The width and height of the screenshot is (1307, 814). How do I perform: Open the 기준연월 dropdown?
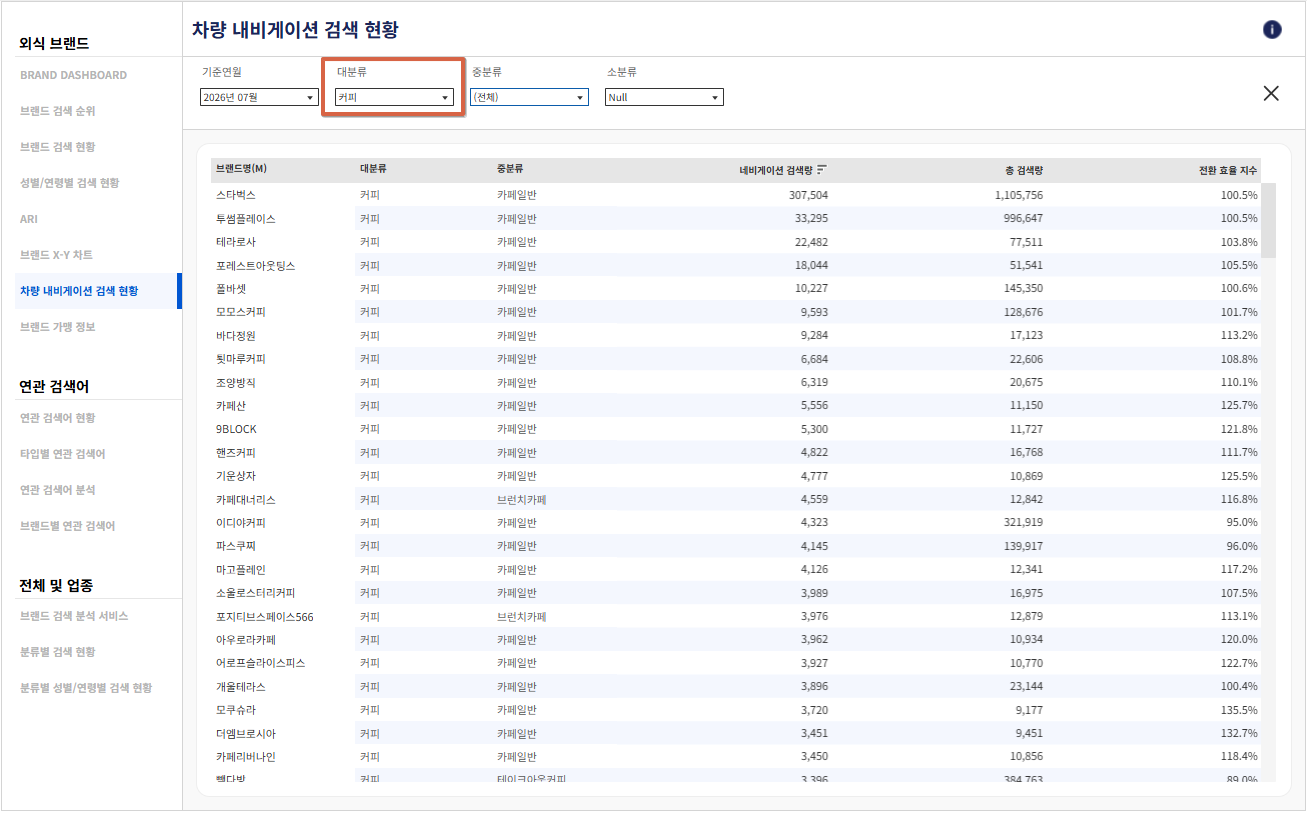click(x=259, y=97)
